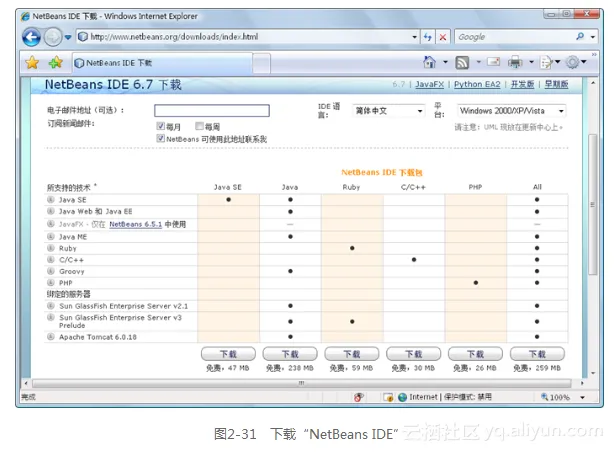Click the Refresh icon beside address bar
614x452 pixels.
[x=427, y=37]
